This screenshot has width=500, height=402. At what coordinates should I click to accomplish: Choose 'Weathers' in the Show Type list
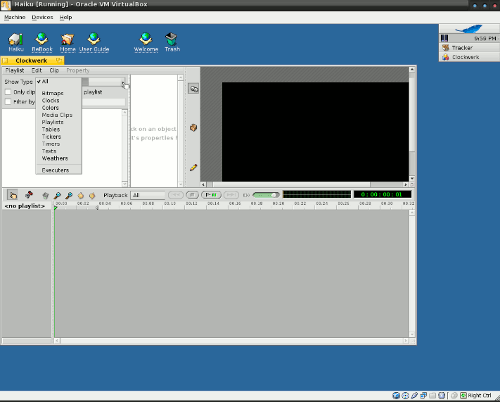[x=58, y=158]
